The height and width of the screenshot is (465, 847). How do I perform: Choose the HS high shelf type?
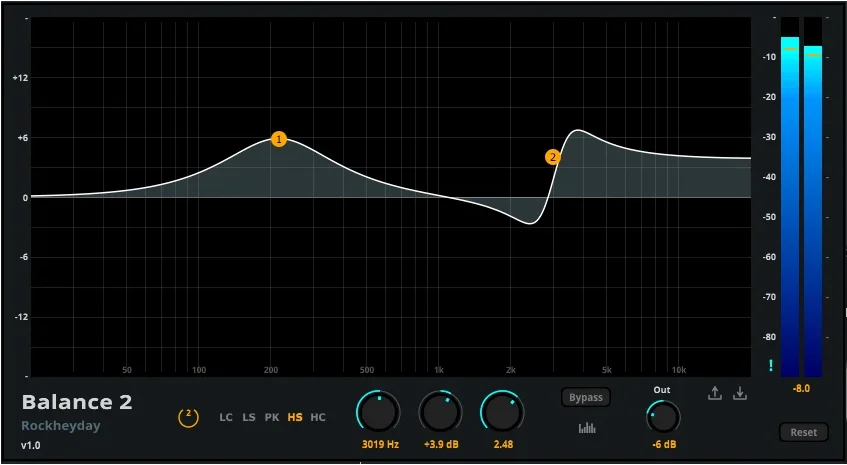click(295, 417)
